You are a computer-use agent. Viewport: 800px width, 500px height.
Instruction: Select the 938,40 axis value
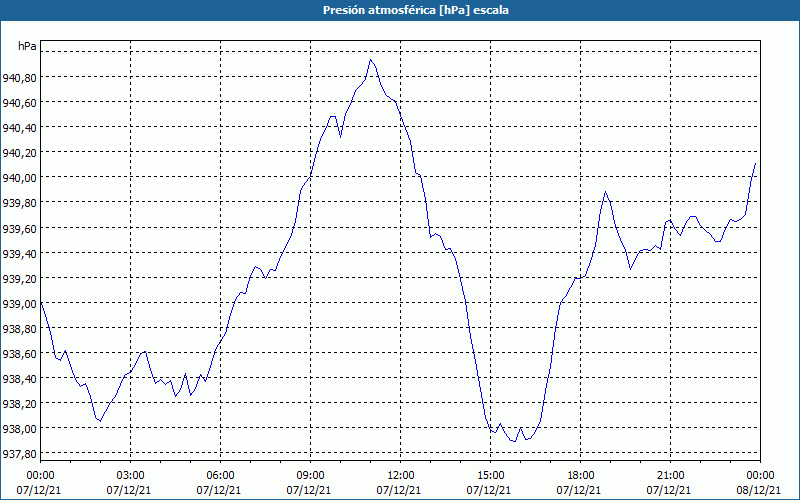click(19, 379)
